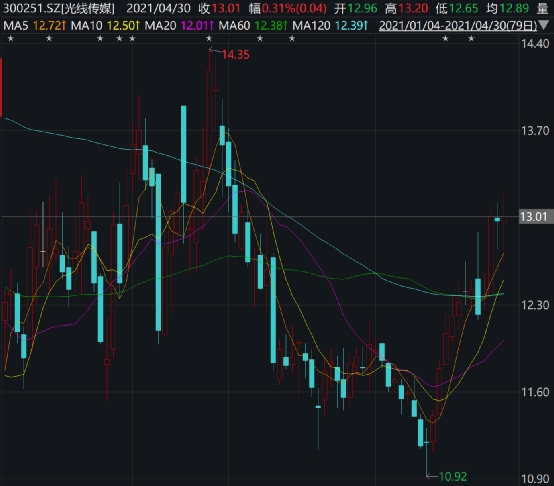Click the 10.90 price axis label
Viewport: 554px width, 486px height.
tap(535, 479)
